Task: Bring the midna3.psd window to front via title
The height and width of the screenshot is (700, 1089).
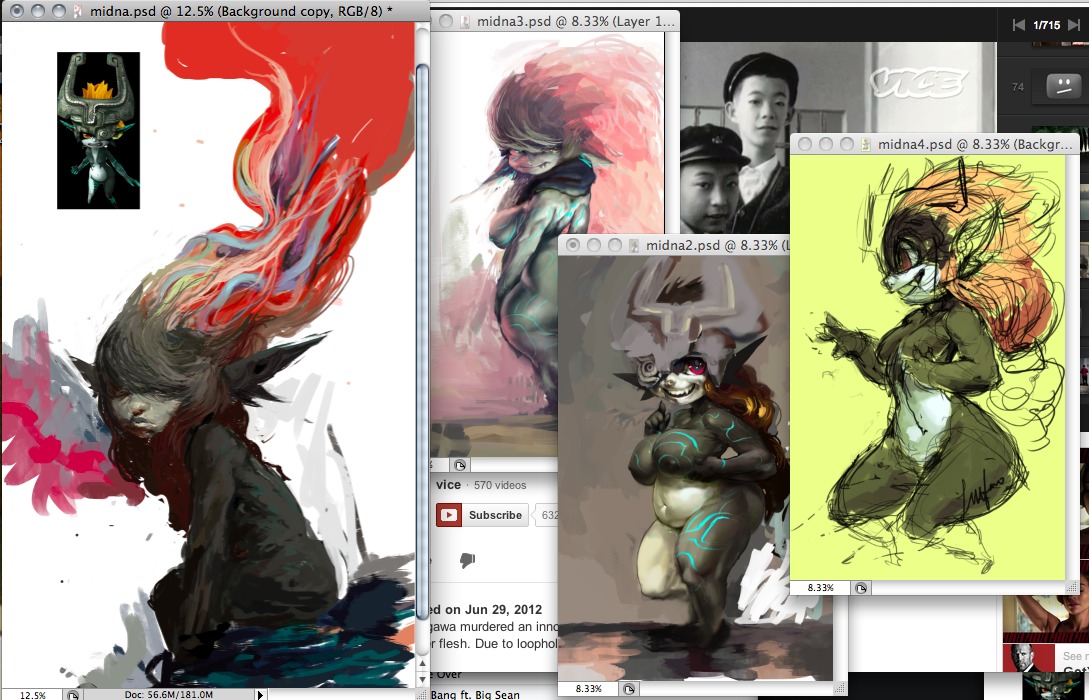Action: [576, 22]
